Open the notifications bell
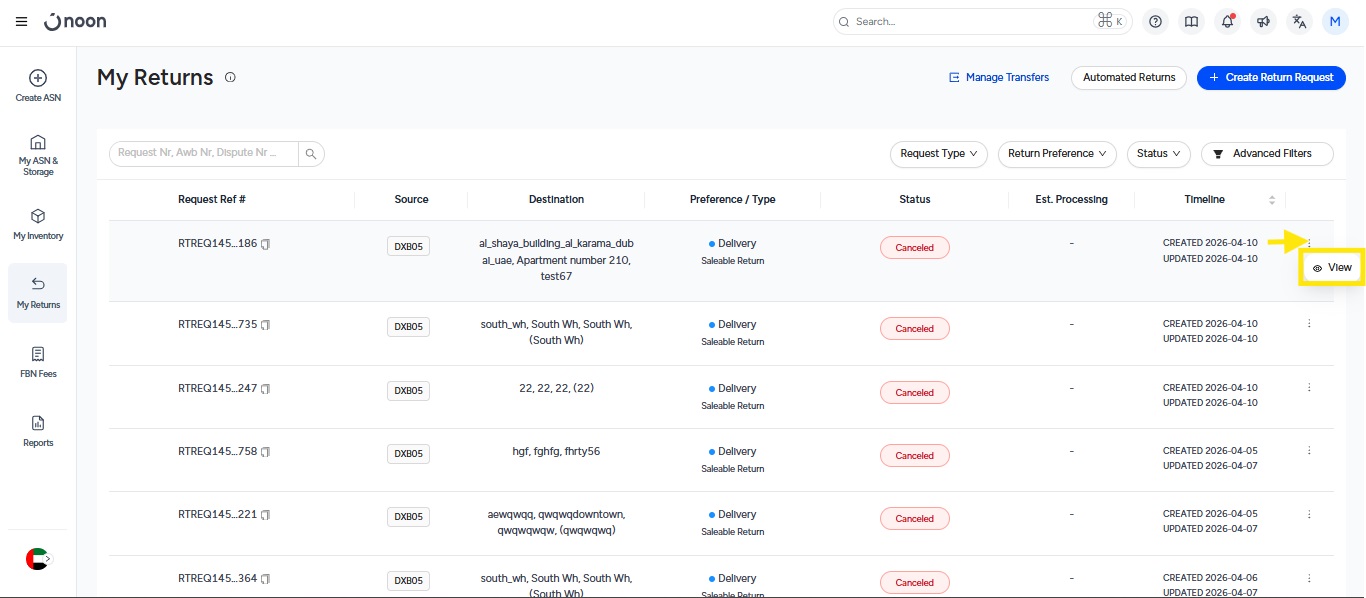1366x598 pixels. [x=1226, y=21]
